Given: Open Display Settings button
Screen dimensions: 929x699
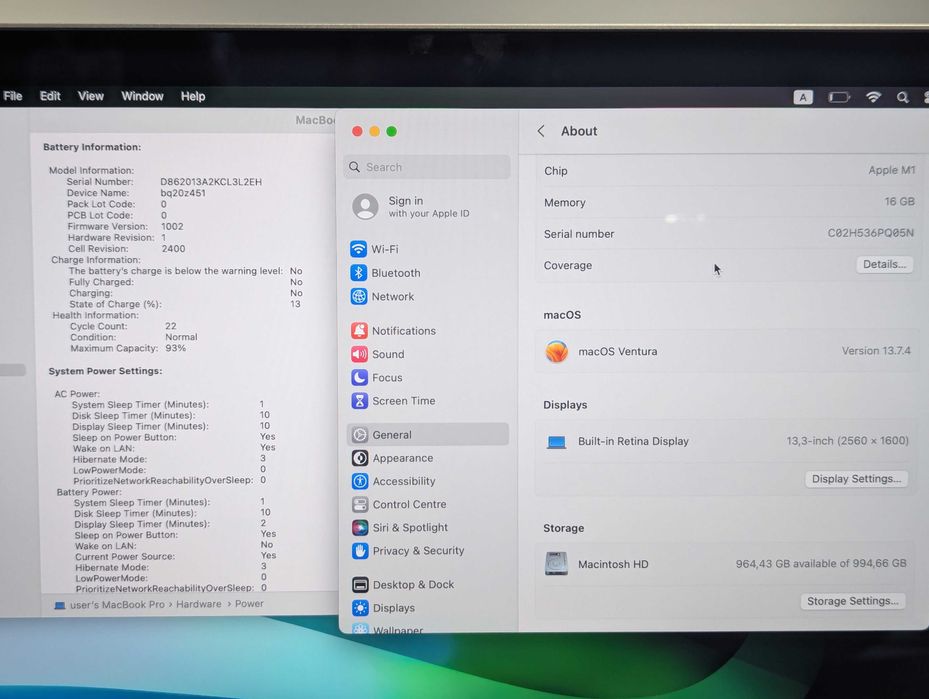Looking at the screenshot, I should [x=856, y=479].
